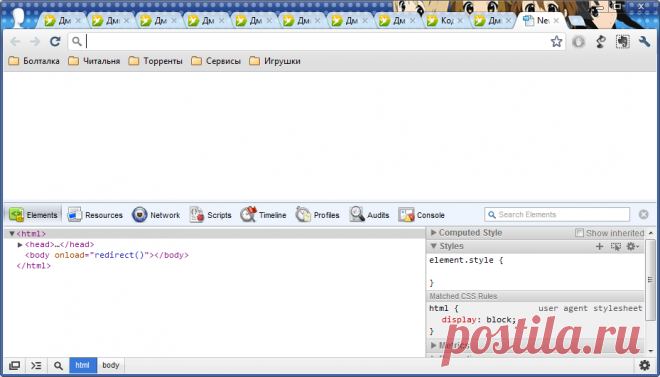Click the gray round extension icon
This screenshot has width=660, height=377.
point(579,41)
